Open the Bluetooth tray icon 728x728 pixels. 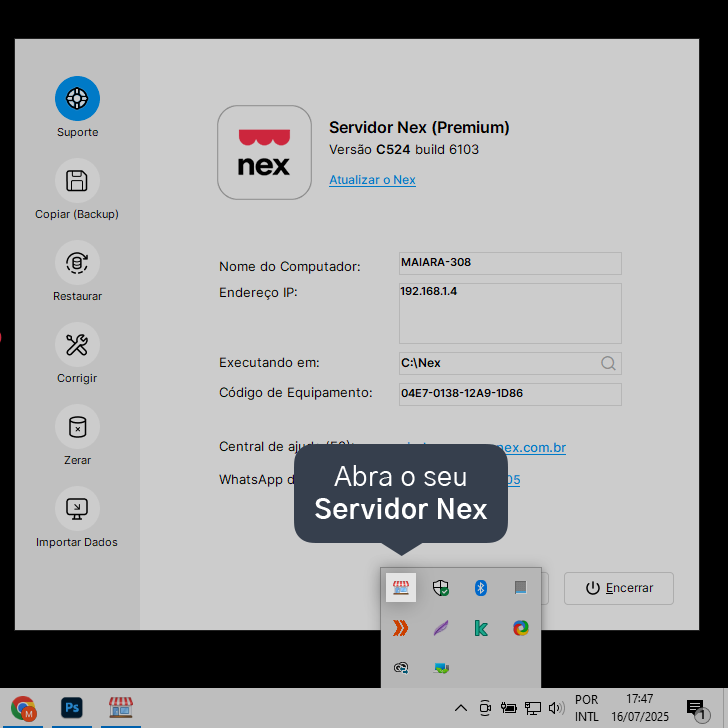481,588
